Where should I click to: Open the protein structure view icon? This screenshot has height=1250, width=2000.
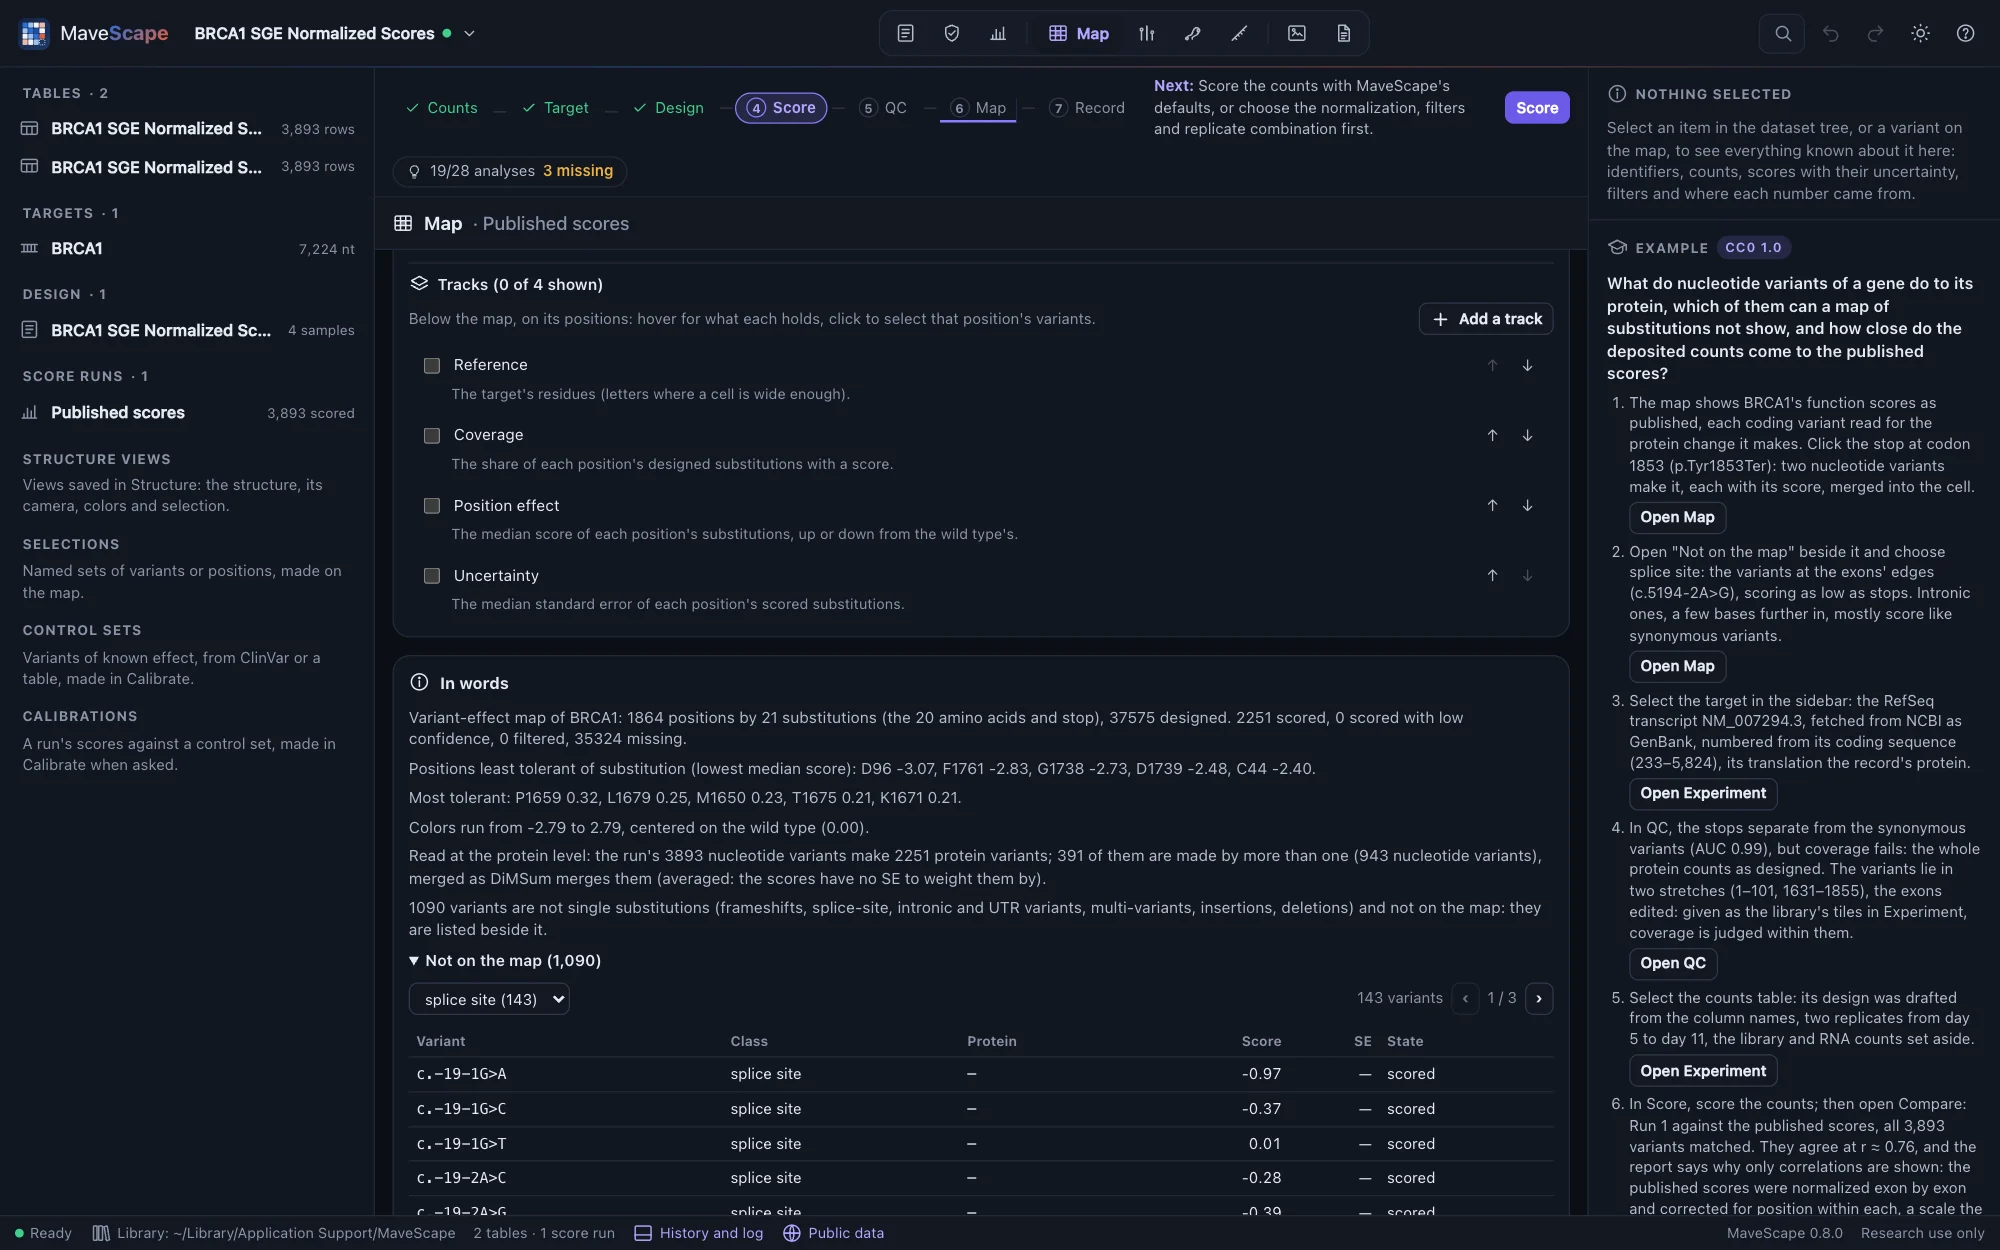[1192, 33]
